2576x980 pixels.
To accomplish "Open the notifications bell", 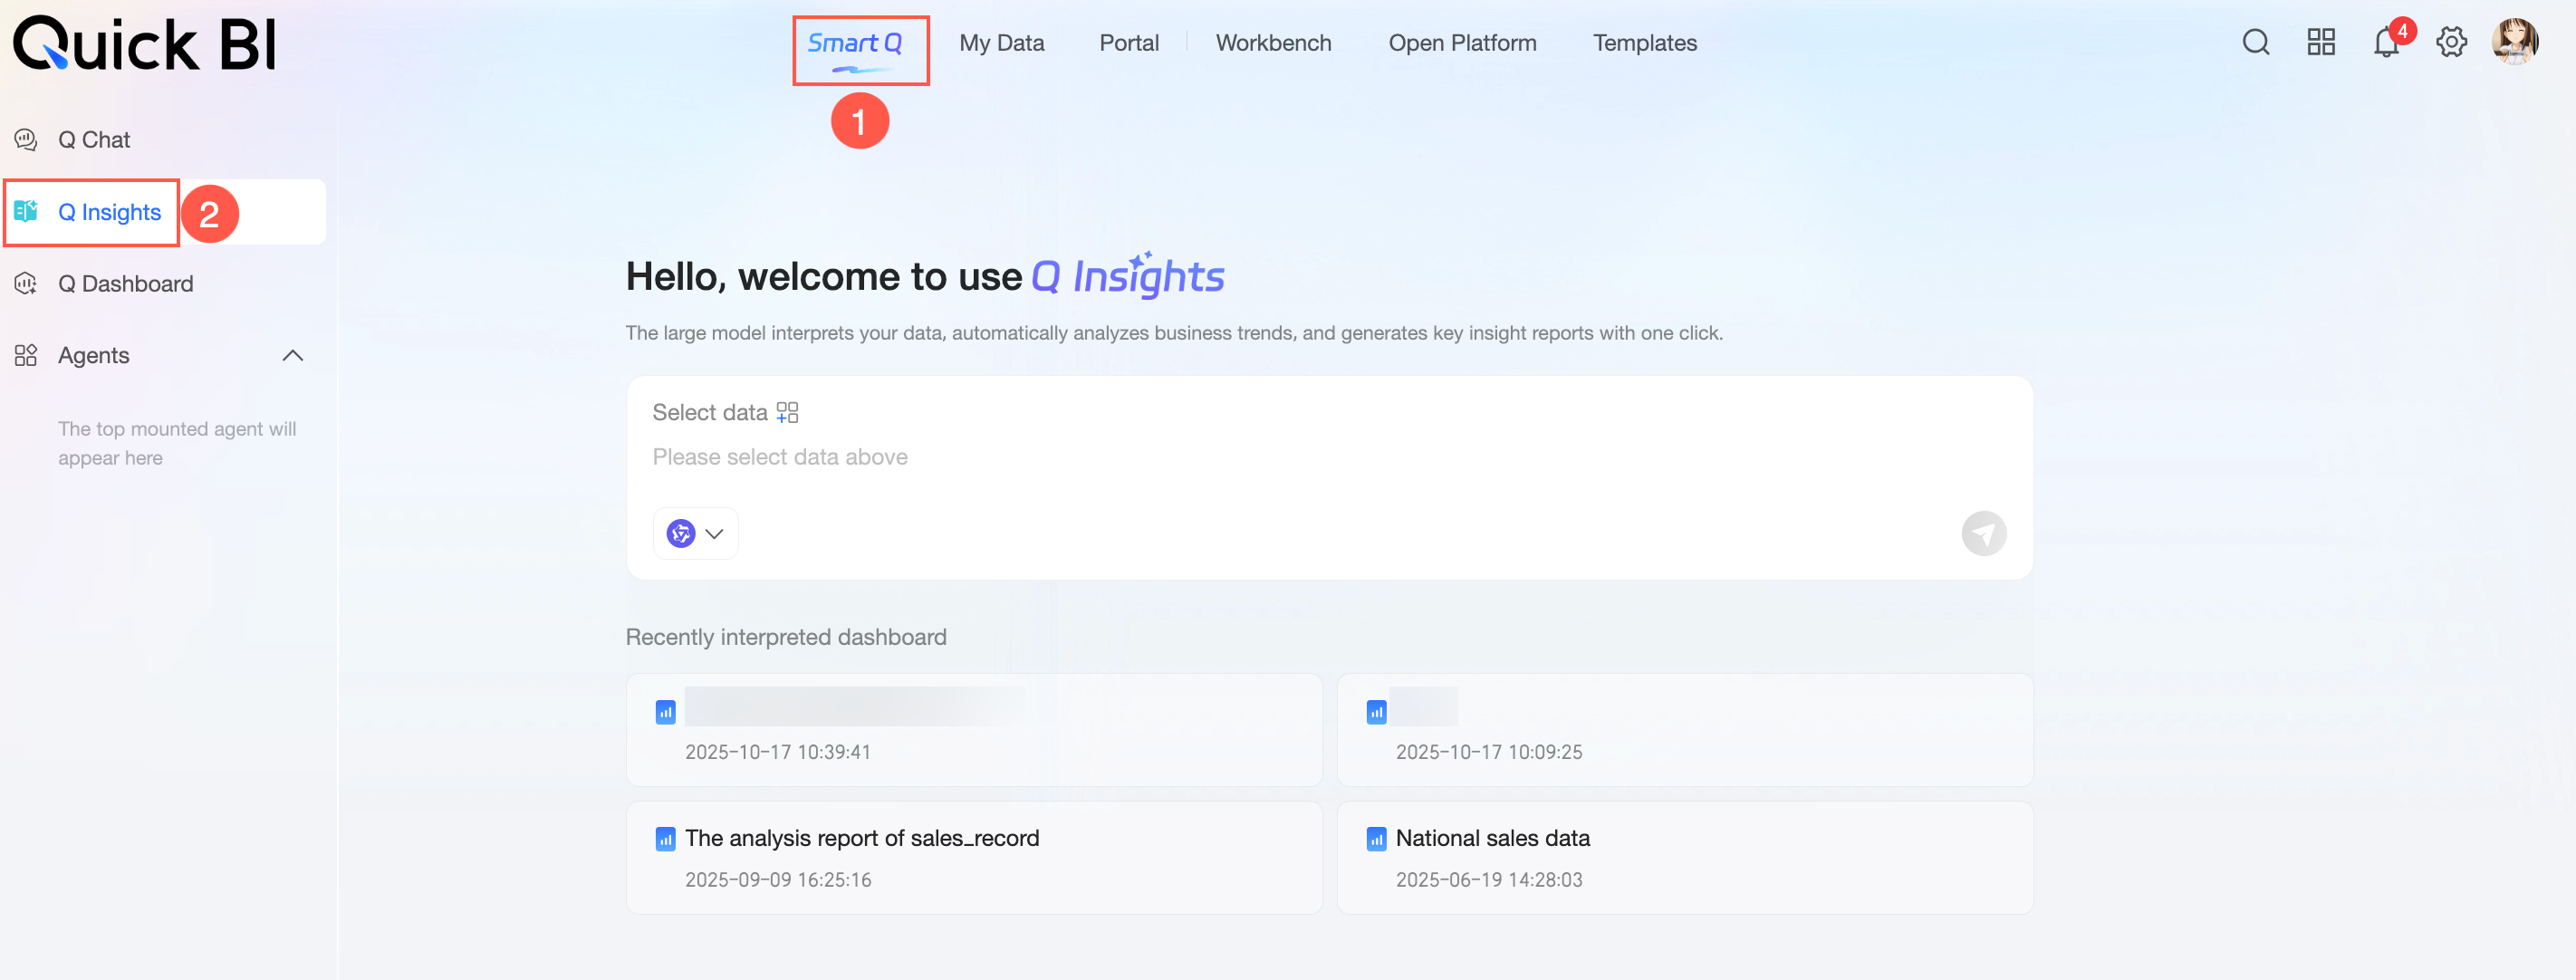I will tap(2386, 43).
